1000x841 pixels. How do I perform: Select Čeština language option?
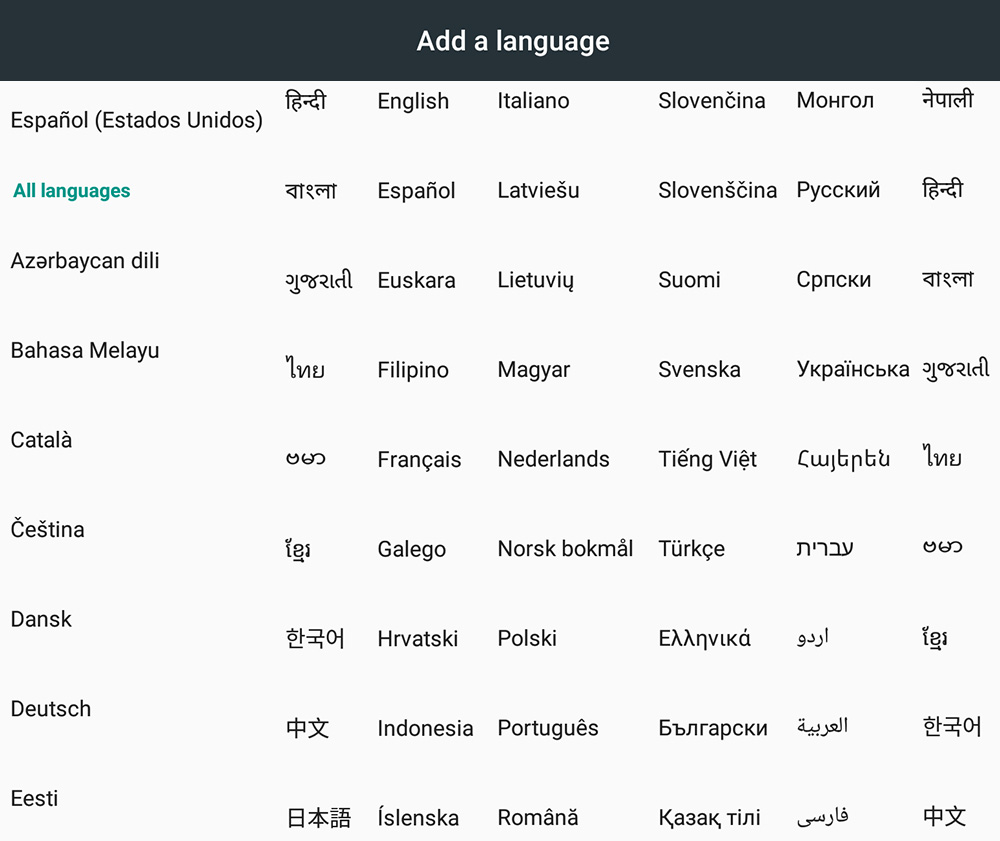[x=47, y=529]
